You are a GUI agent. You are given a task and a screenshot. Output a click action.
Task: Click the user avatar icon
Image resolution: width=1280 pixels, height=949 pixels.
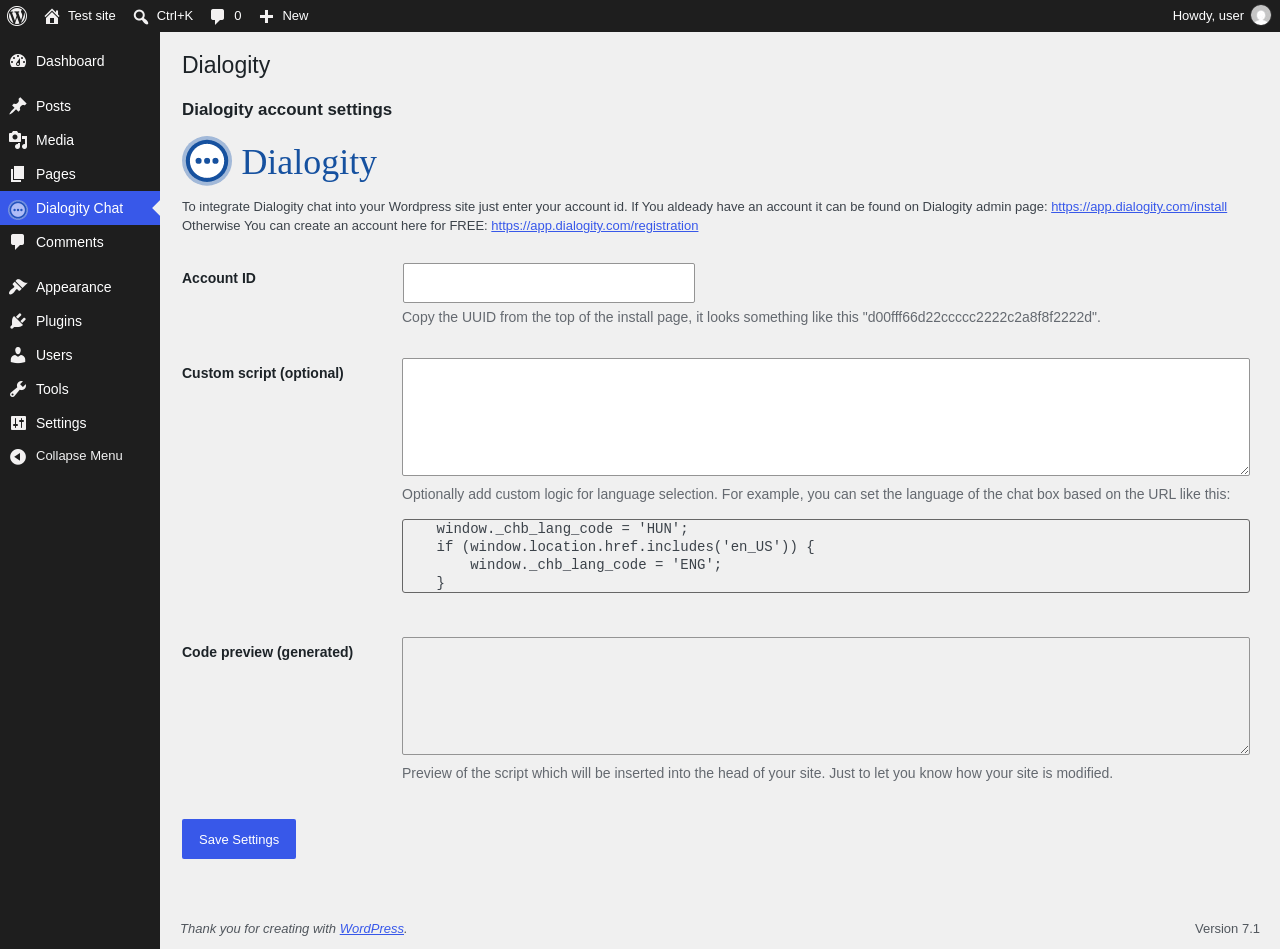pyautogui.click(x=1261, y=16)
